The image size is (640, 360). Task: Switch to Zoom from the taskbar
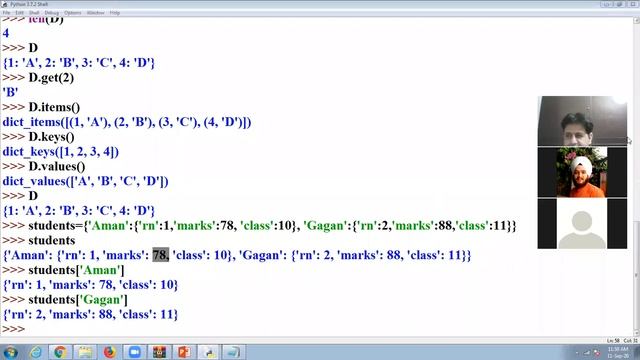[x=134, y=352]
